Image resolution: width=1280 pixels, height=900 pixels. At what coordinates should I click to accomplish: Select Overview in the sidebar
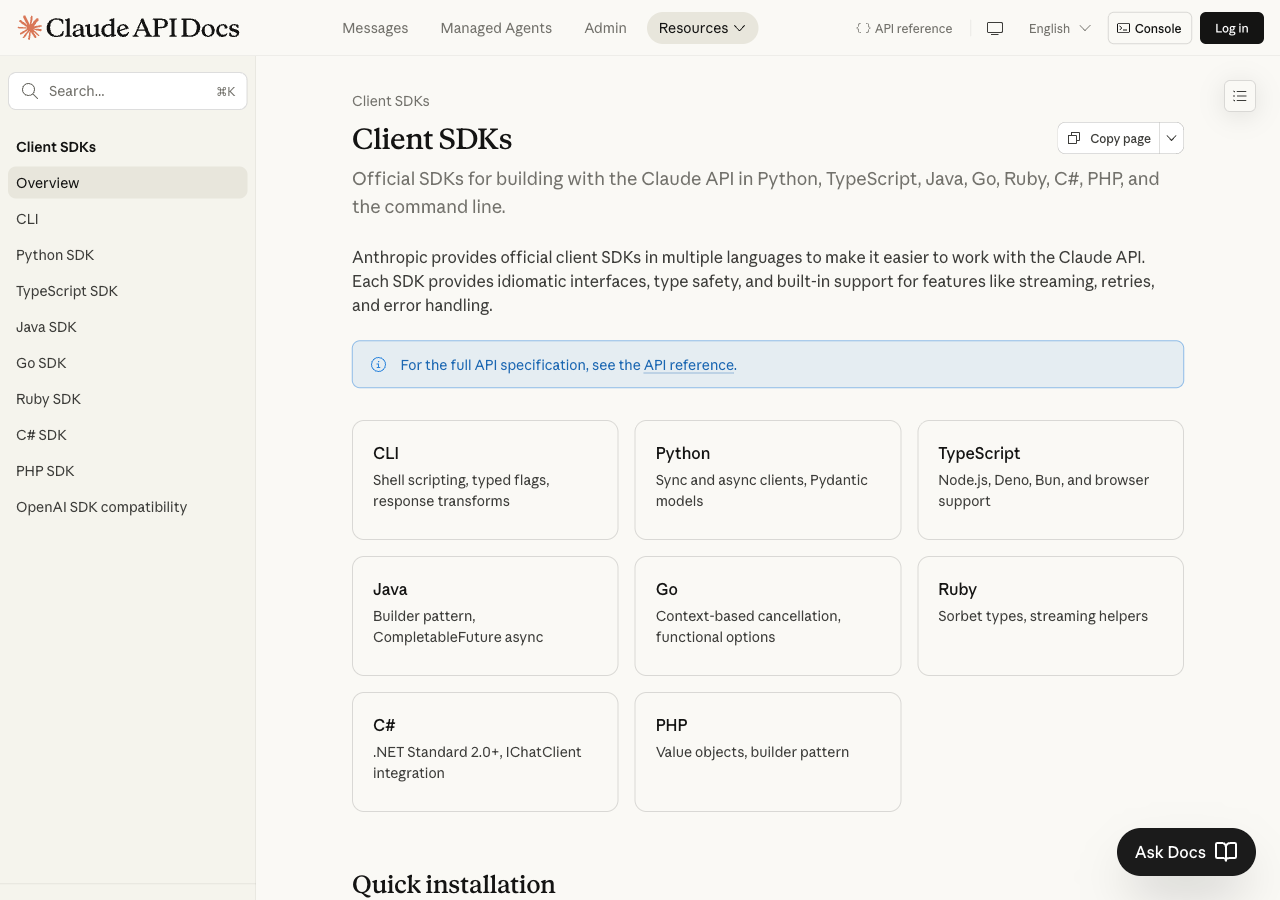click(x=128, y=183)
